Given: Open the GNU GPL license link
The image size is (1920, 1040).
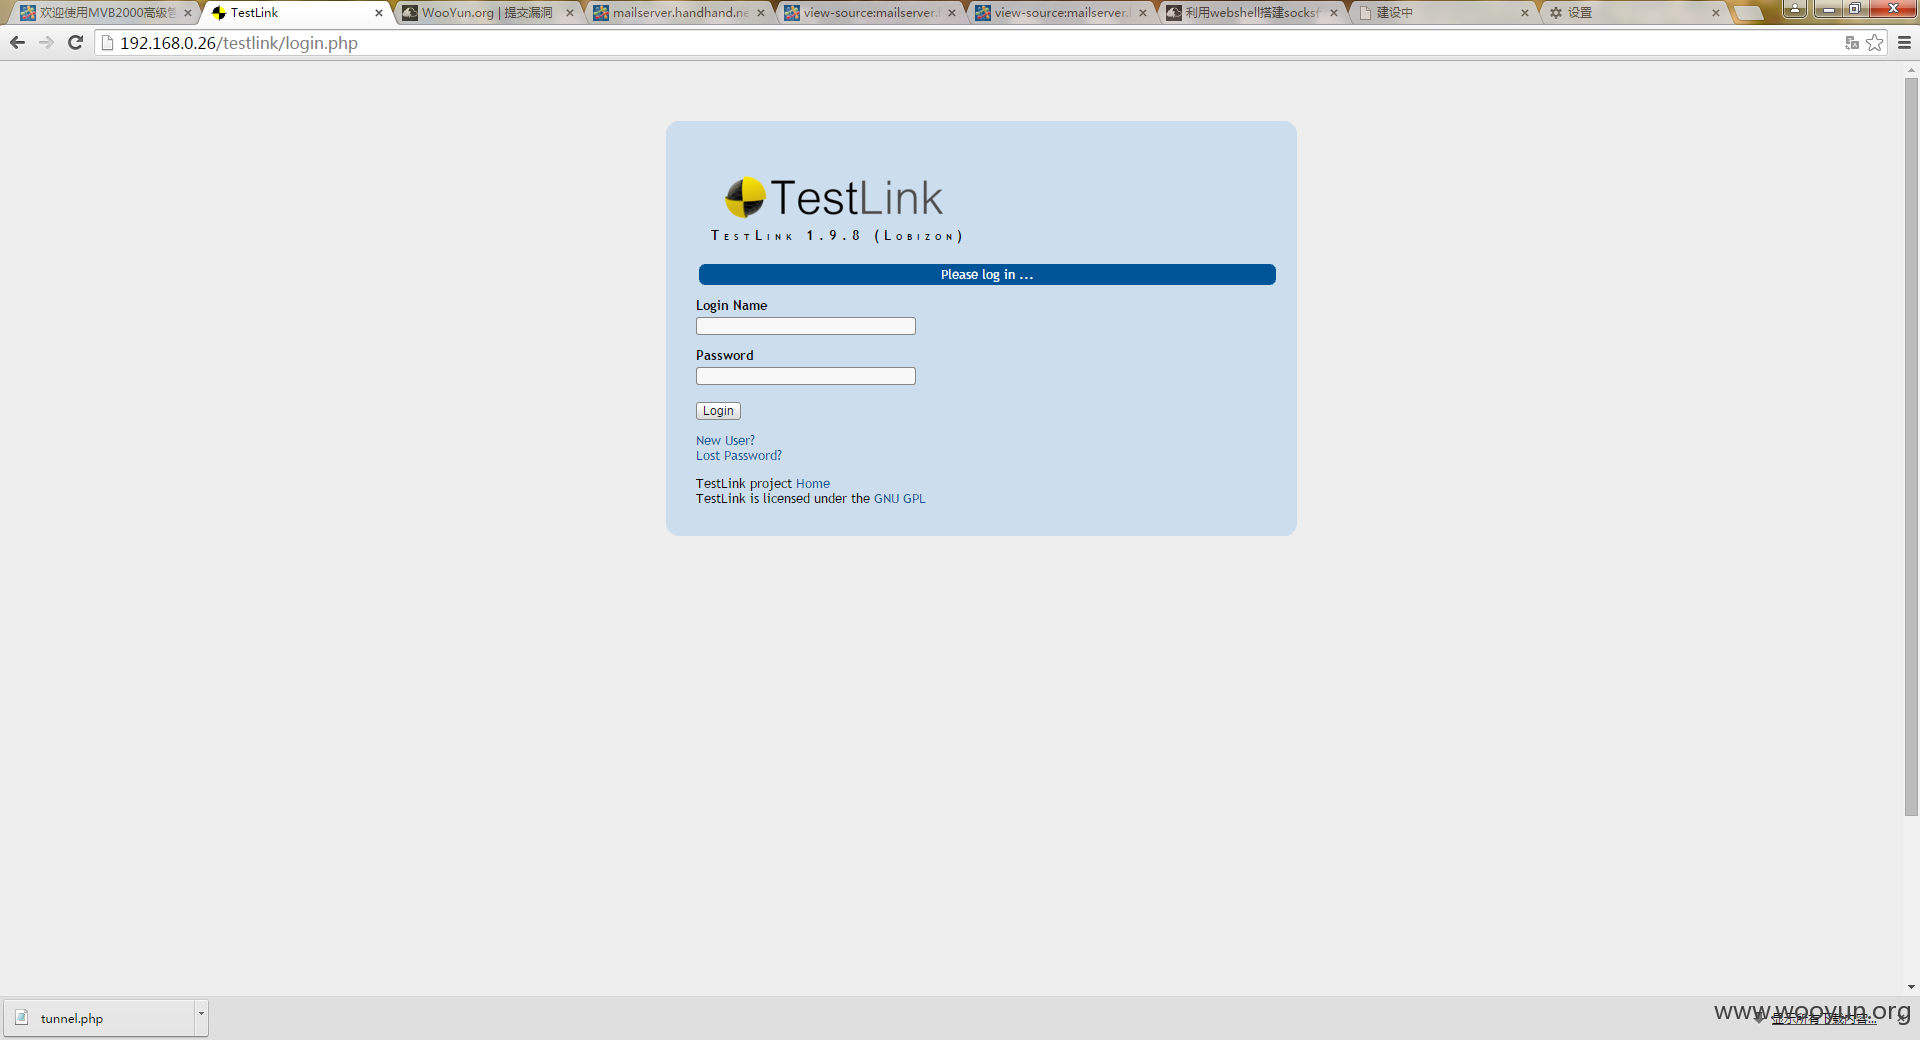Looking at the screenshot, I should coord(900,498).
